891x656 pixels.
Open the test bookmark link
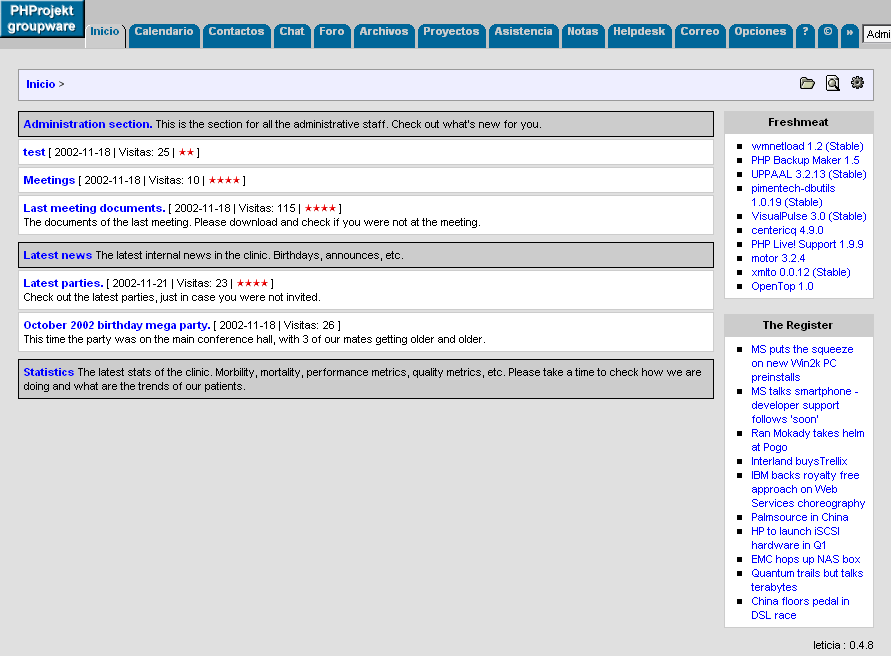34,152
